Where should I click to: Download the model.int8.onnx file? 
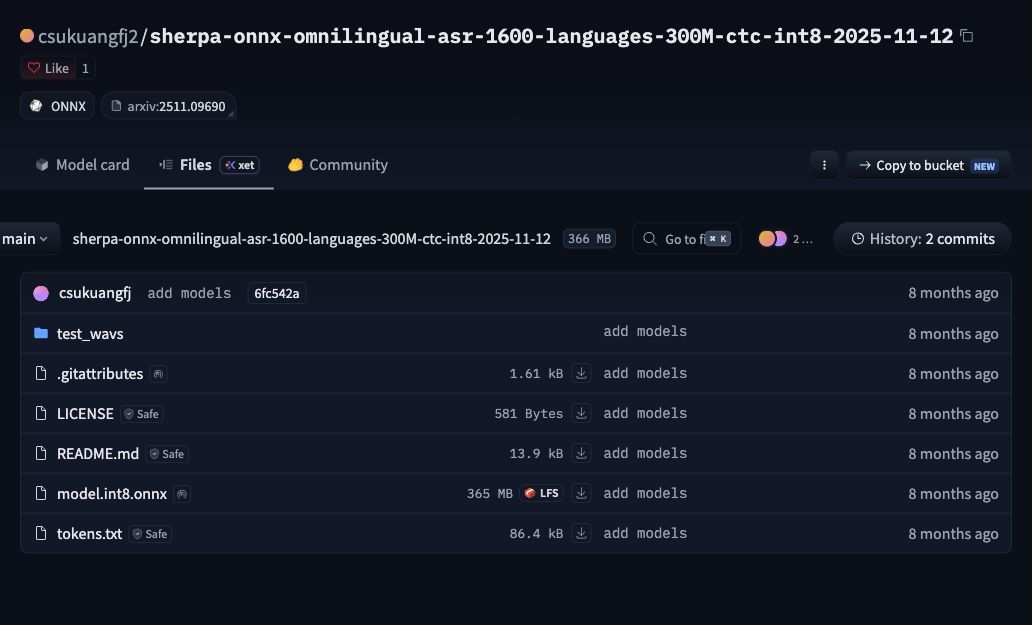[x=581, y=493]
